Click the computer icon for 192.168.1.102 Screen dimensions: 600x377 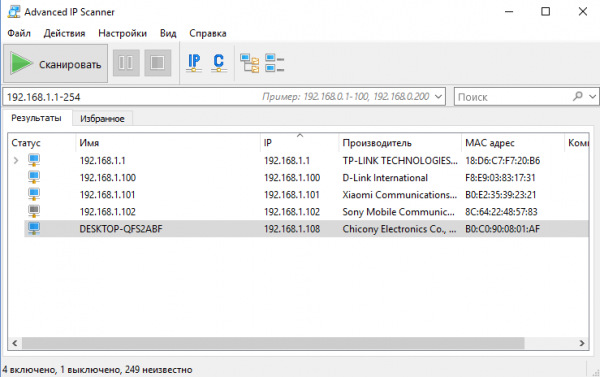coord(34,211)
